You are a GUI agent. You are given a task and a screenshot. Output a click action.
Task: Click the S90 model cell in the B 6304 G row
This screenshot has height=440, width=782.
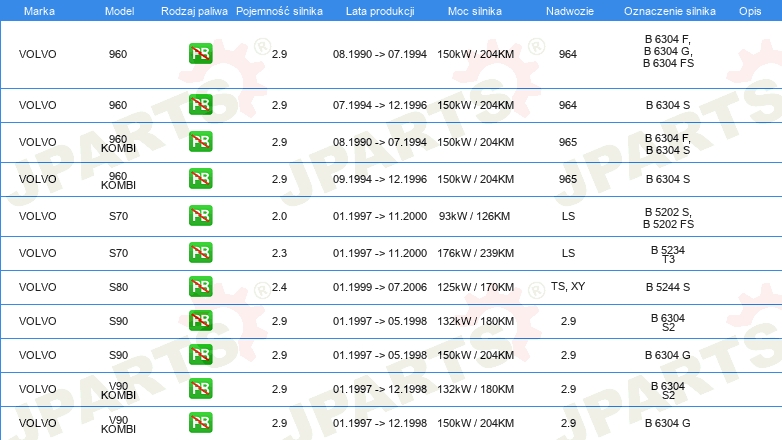[x=119, y=355]
